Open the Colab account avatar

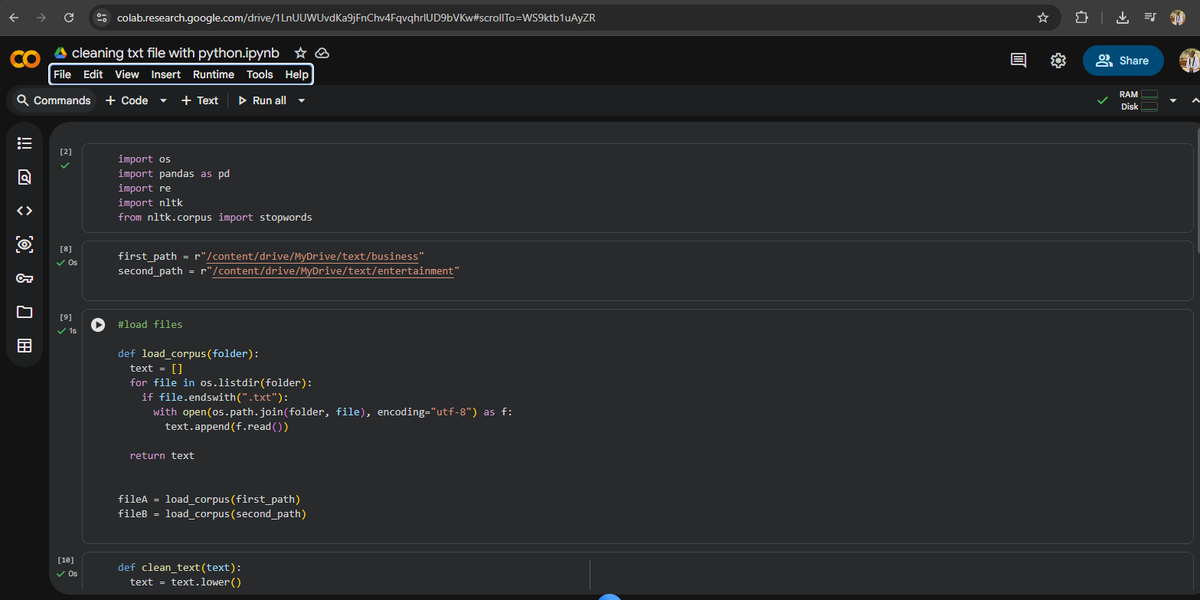pos(1188,61)
